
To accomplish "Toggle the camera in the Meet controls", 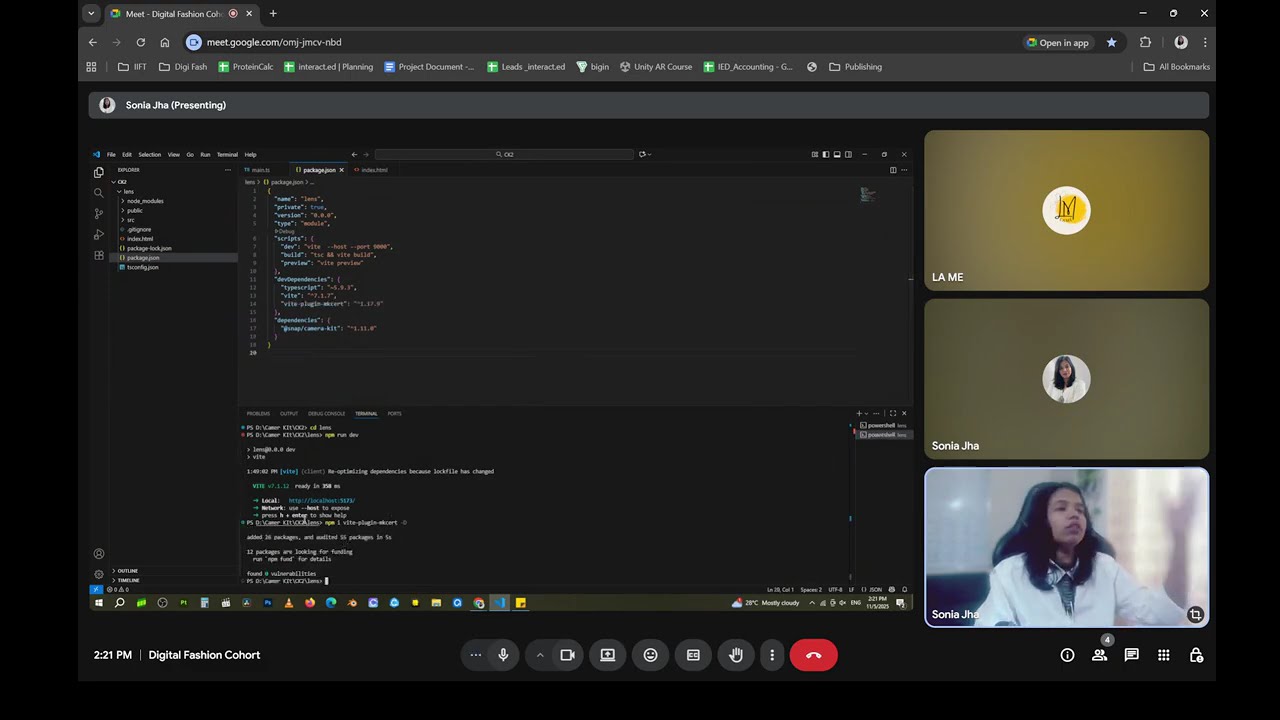I will click(x=567, y=655).
